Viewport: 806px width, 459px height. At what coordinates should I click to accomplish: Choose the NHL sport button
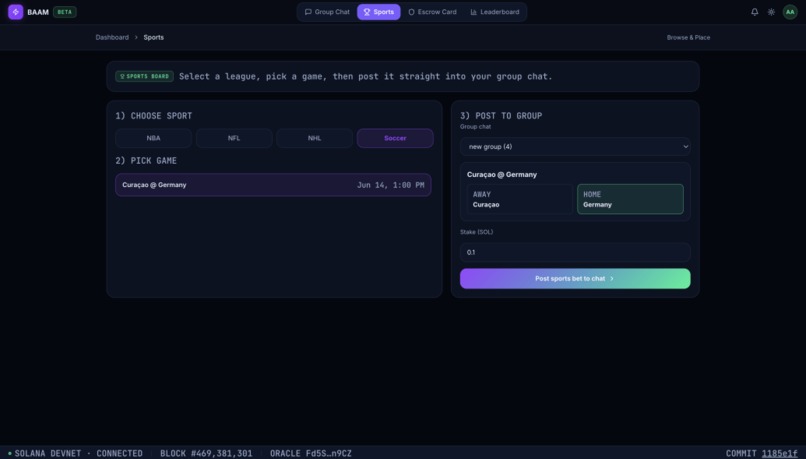click(x=314, y=138)
